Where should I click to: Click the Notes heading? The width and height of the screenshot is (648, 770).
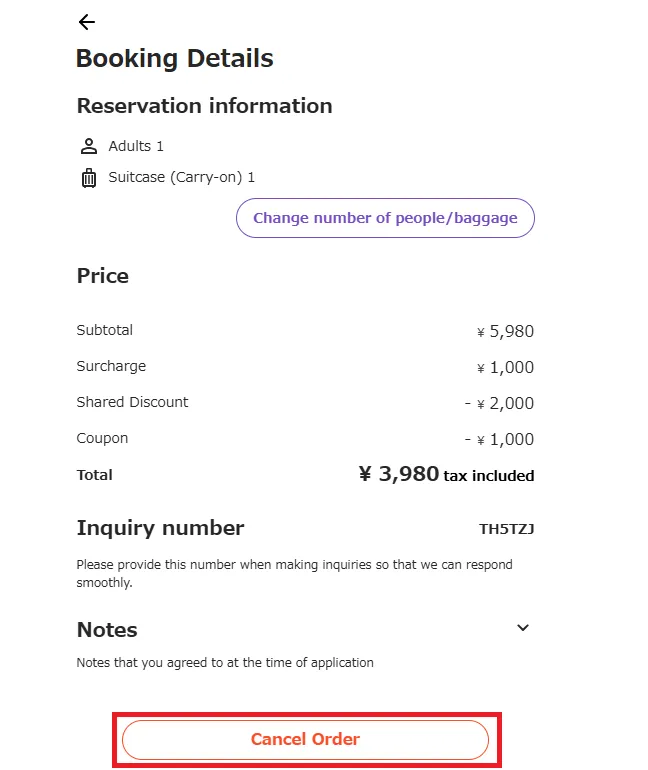coord(107,630)
